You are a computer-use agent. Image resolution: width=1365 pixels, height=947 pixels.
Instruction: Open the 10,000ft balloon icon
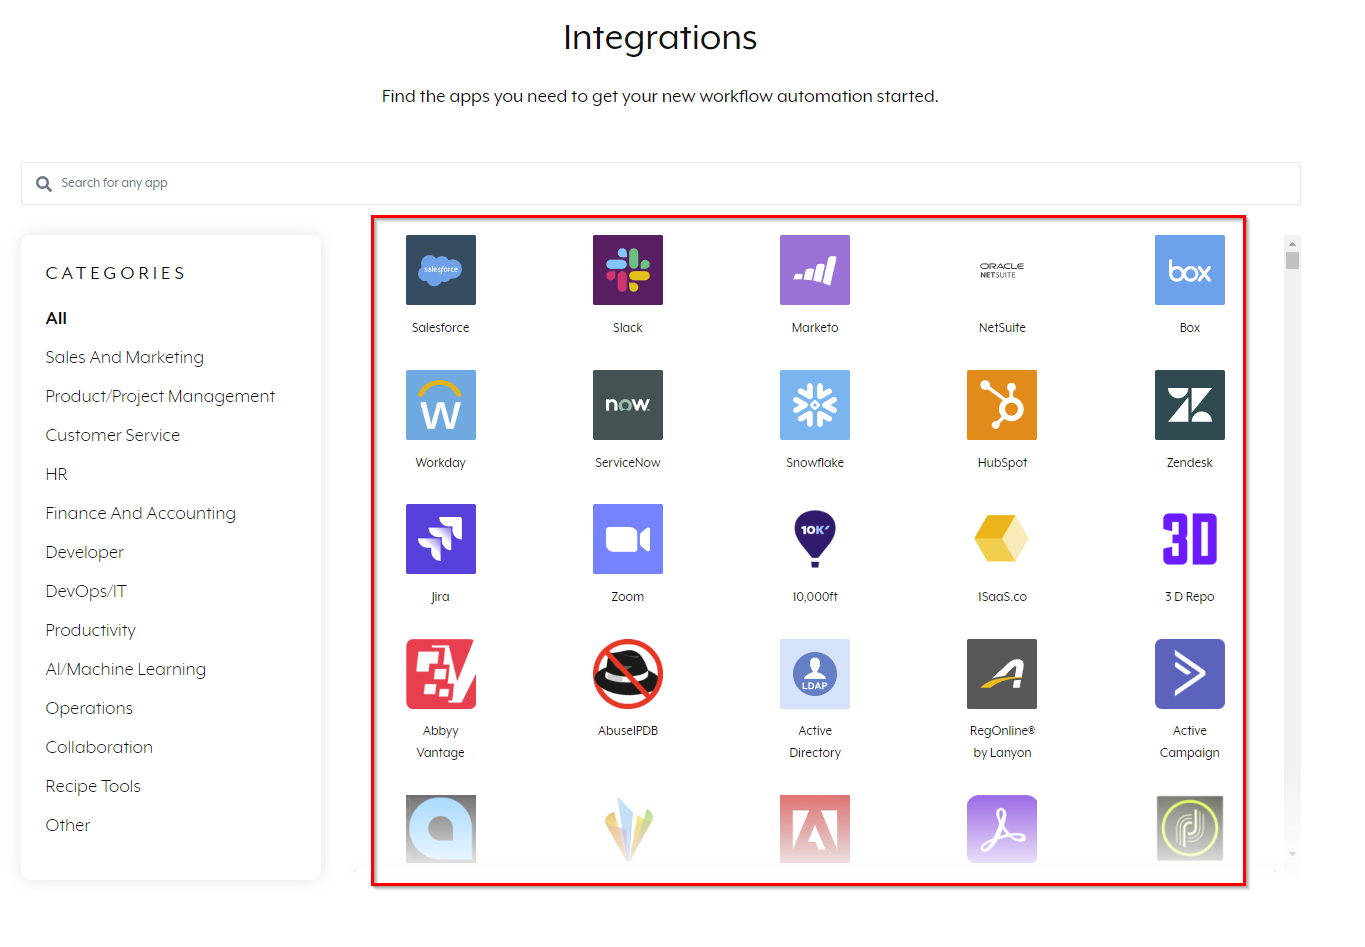(814, 539)
